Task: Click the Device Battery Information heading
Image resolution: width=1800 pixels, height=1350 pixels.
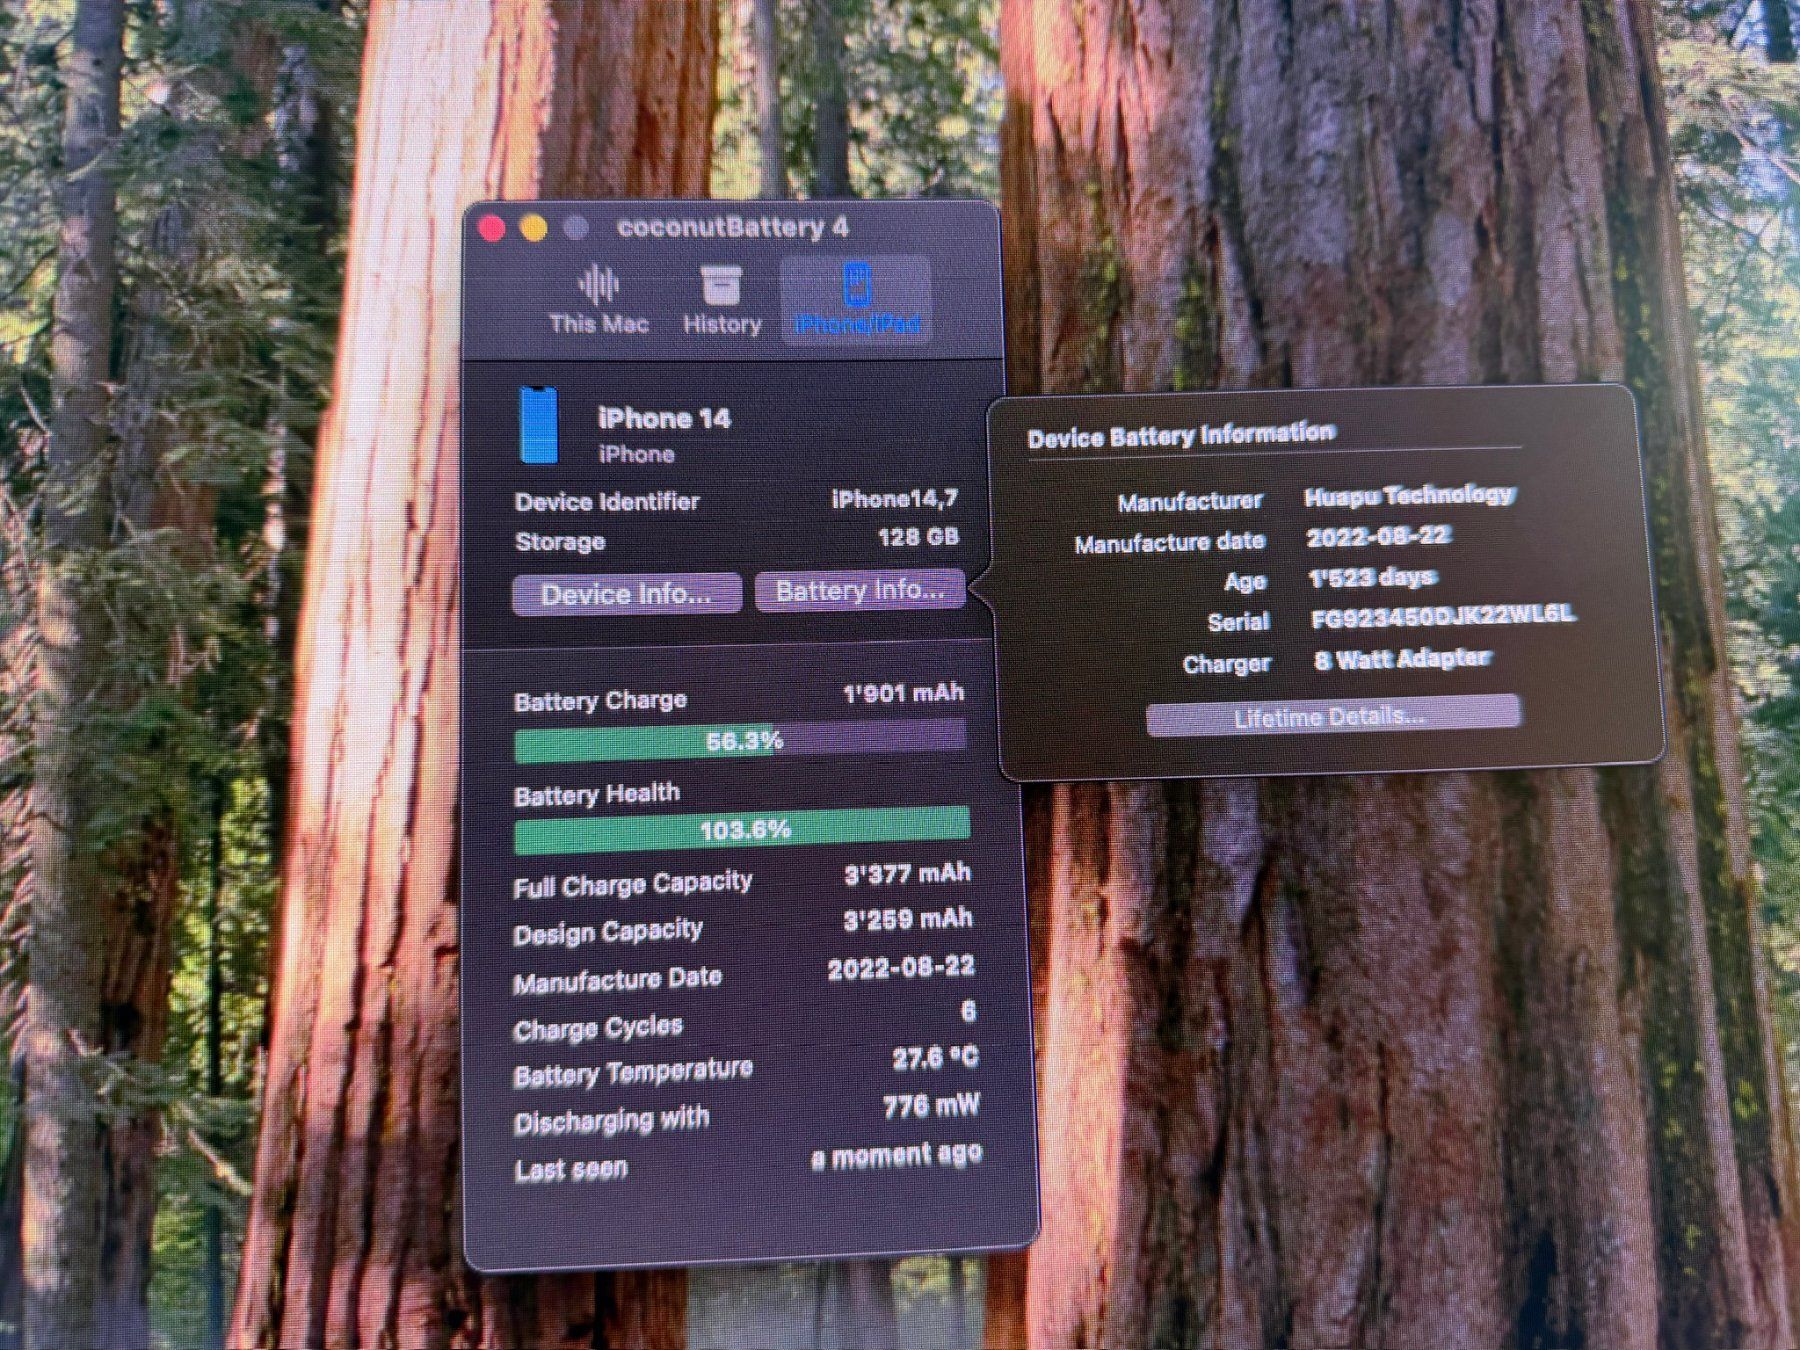Action: [x=1181, y=435]
